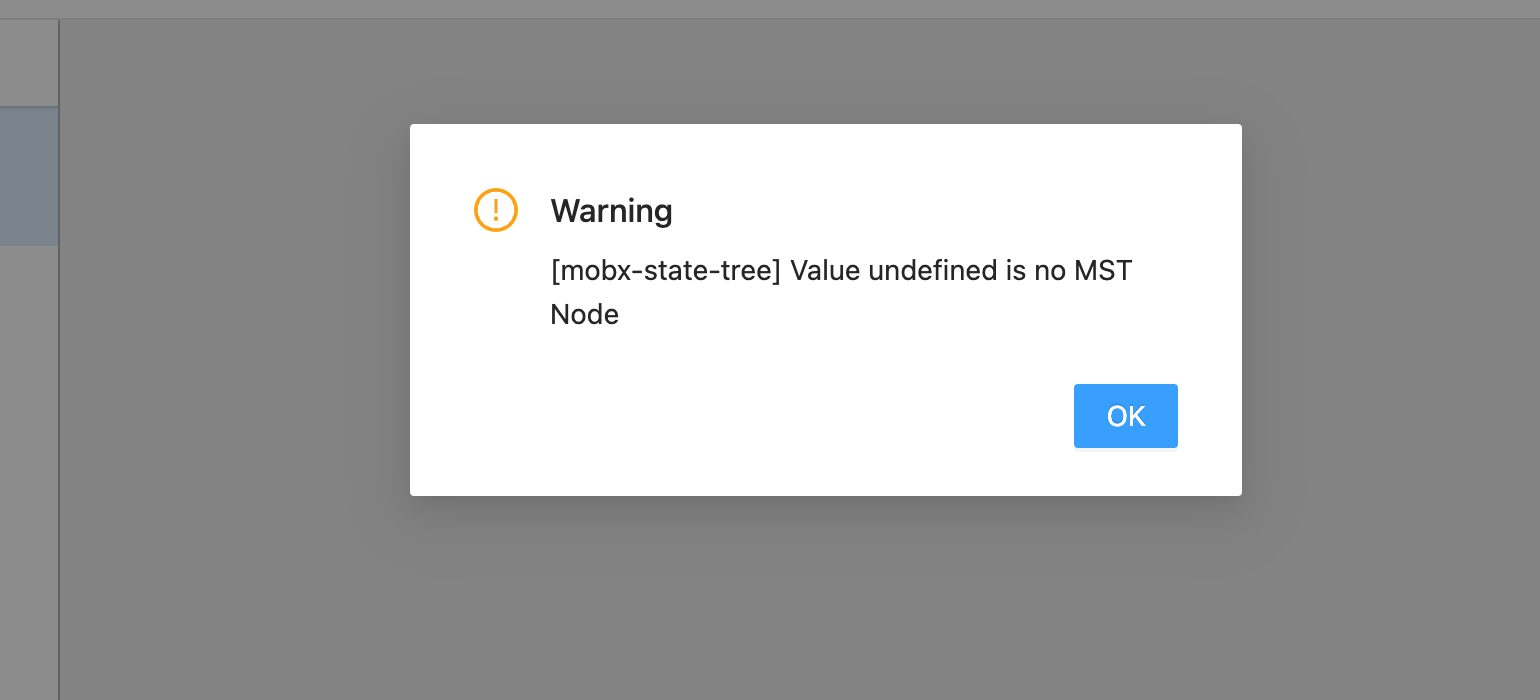Image resolution: width=1540 pixels, height=700 pixels.
Task: Select the highlighted blue-gray sidebar item
Action: point(28,175)
